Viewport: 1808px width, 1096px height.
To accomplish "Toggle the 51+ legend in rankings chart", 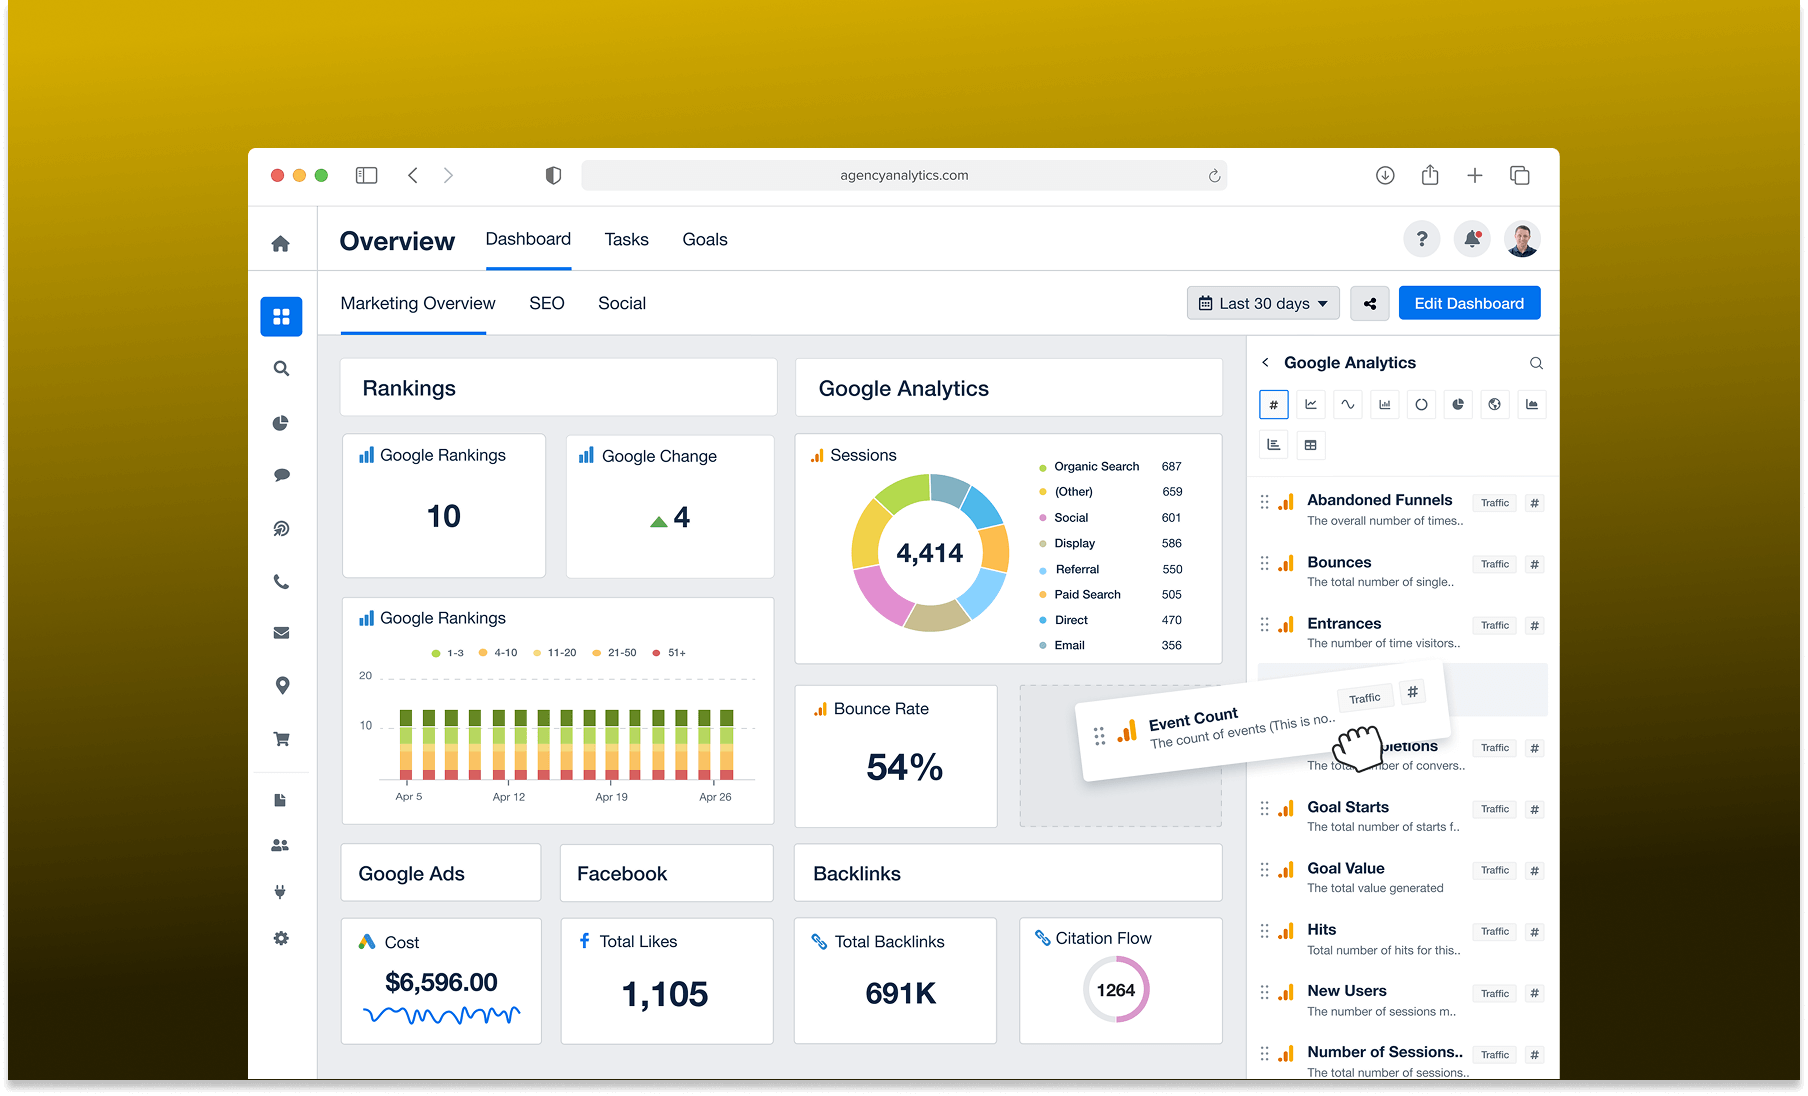I will pyautogui.click(x=669, y=652).
